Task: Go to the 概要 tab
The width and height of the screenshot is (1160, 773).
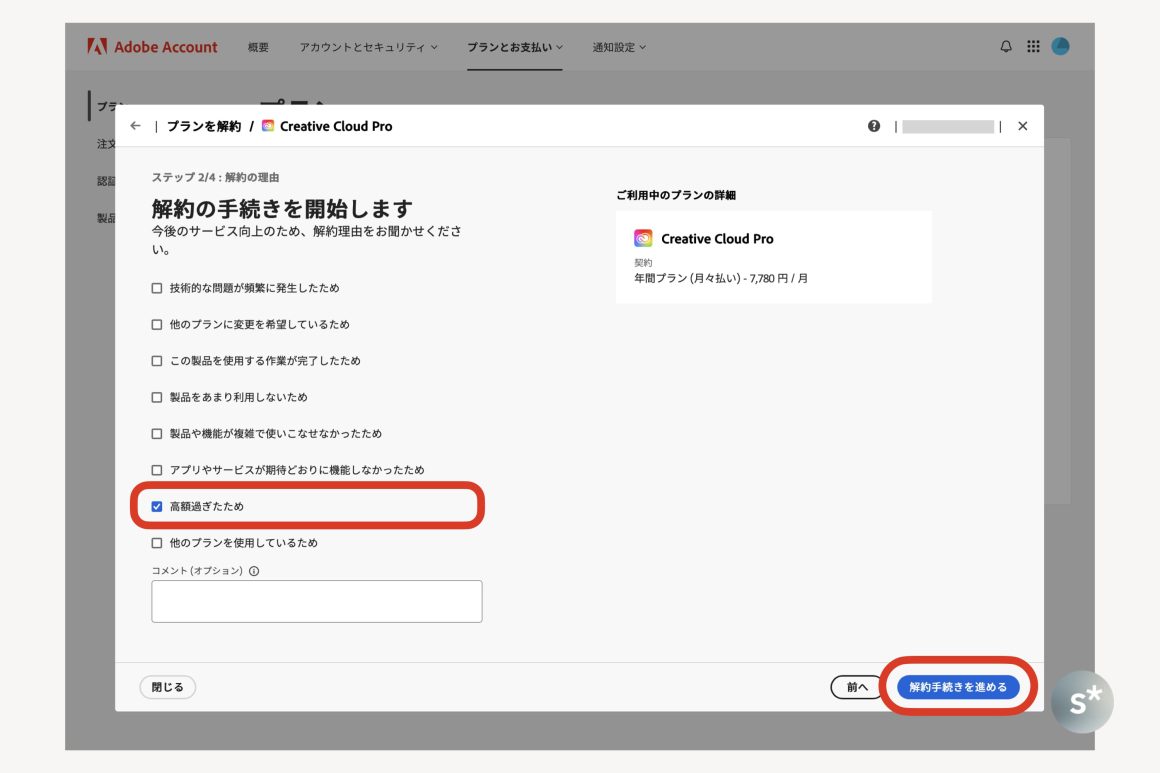Action: click(258, 47)
